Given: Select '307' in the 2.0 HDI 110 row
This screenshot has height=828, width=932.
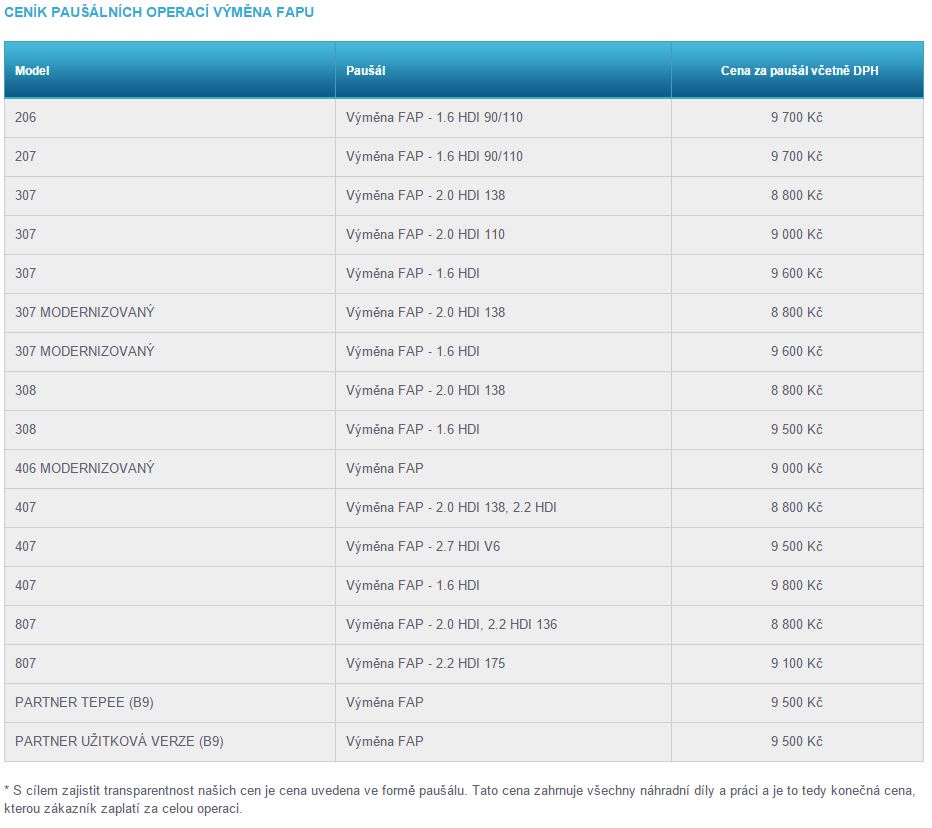Looking at the screenshot, I should (x=26, y=235).
